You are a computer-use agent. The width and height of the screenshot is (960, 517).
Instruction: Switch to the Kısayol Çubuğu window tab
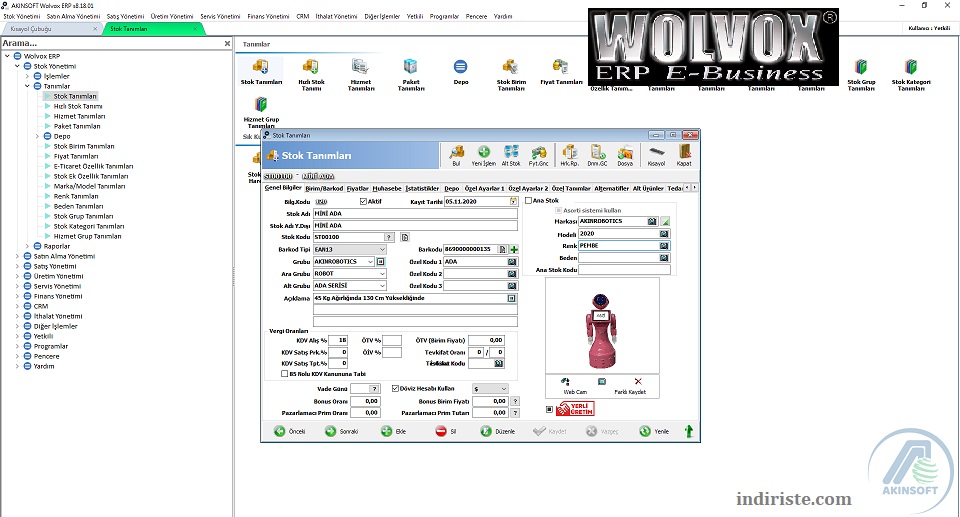(51, 29)
